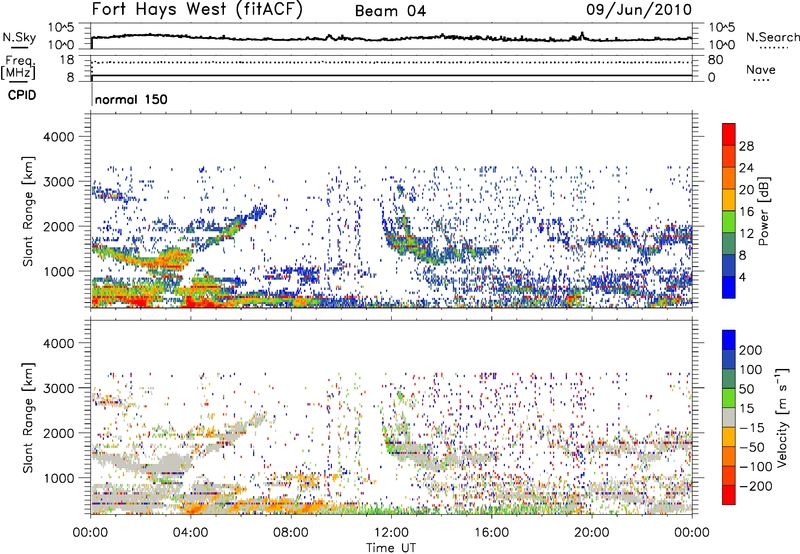Click the '16:00' time axis label
This screenshot has height=554, width=800.
(x=491, y=533)
